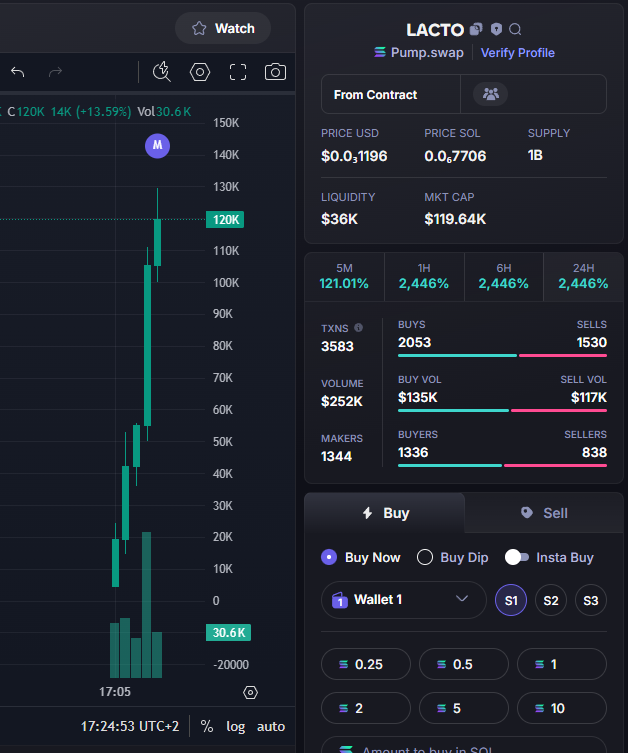Open the quick search lightning icon

[x=162, y=72]
